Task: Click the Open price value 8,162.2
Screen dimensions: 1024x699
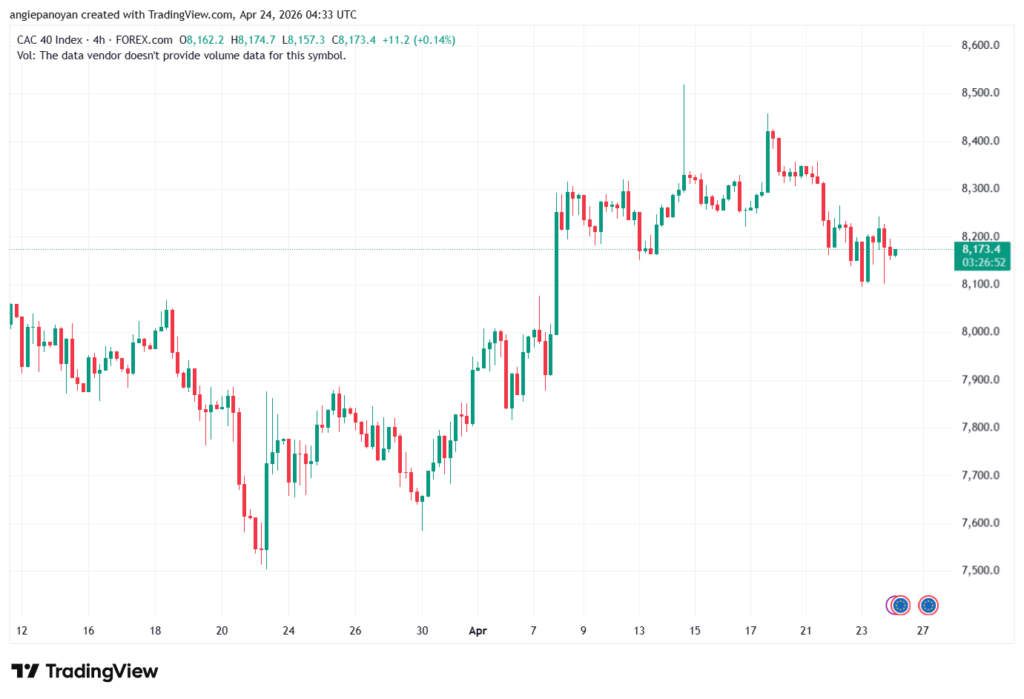Action: [x=203, y=40]
